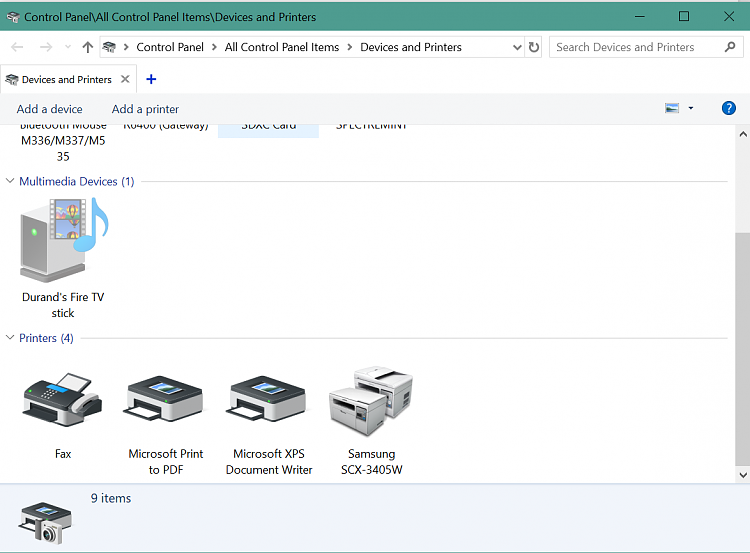
Task: Click All Control Panel Items breadcrumb
Action: tap(282, 47)
